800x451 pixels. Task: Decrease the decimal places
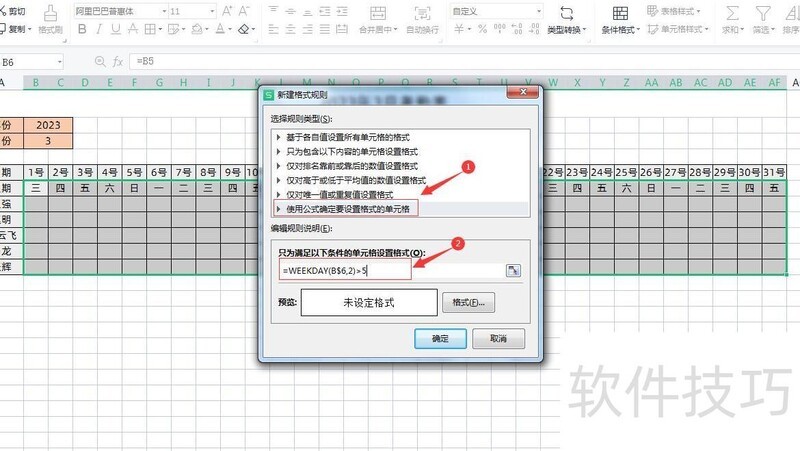(534, 29)
